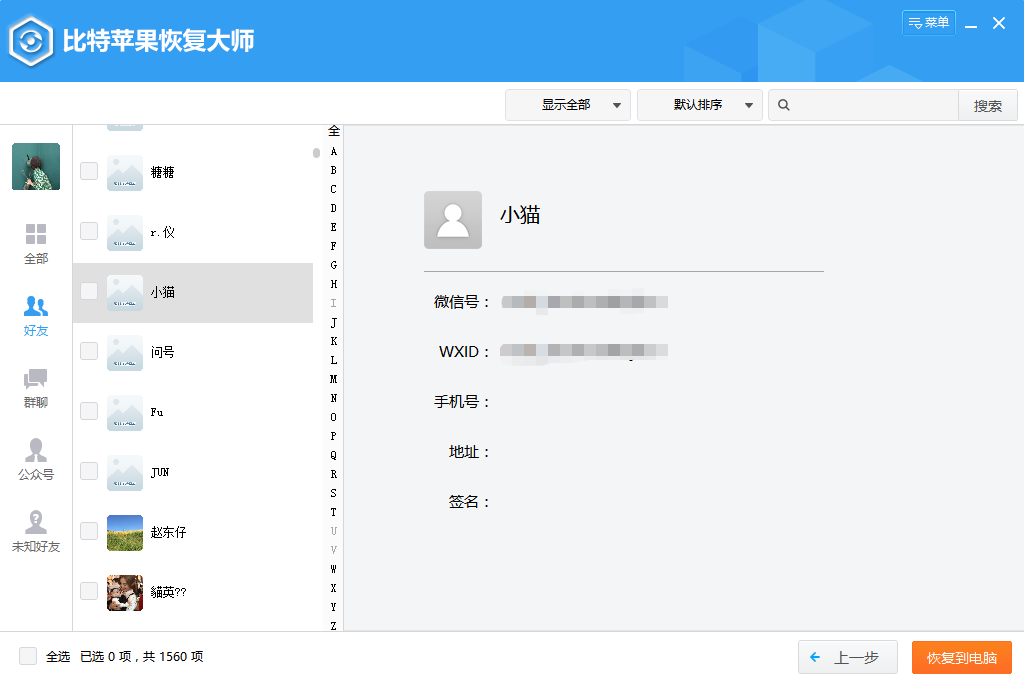This screenshot has height=681, width=1024.
Task: Jump to letter K in index
Action: tap(334, 341)
